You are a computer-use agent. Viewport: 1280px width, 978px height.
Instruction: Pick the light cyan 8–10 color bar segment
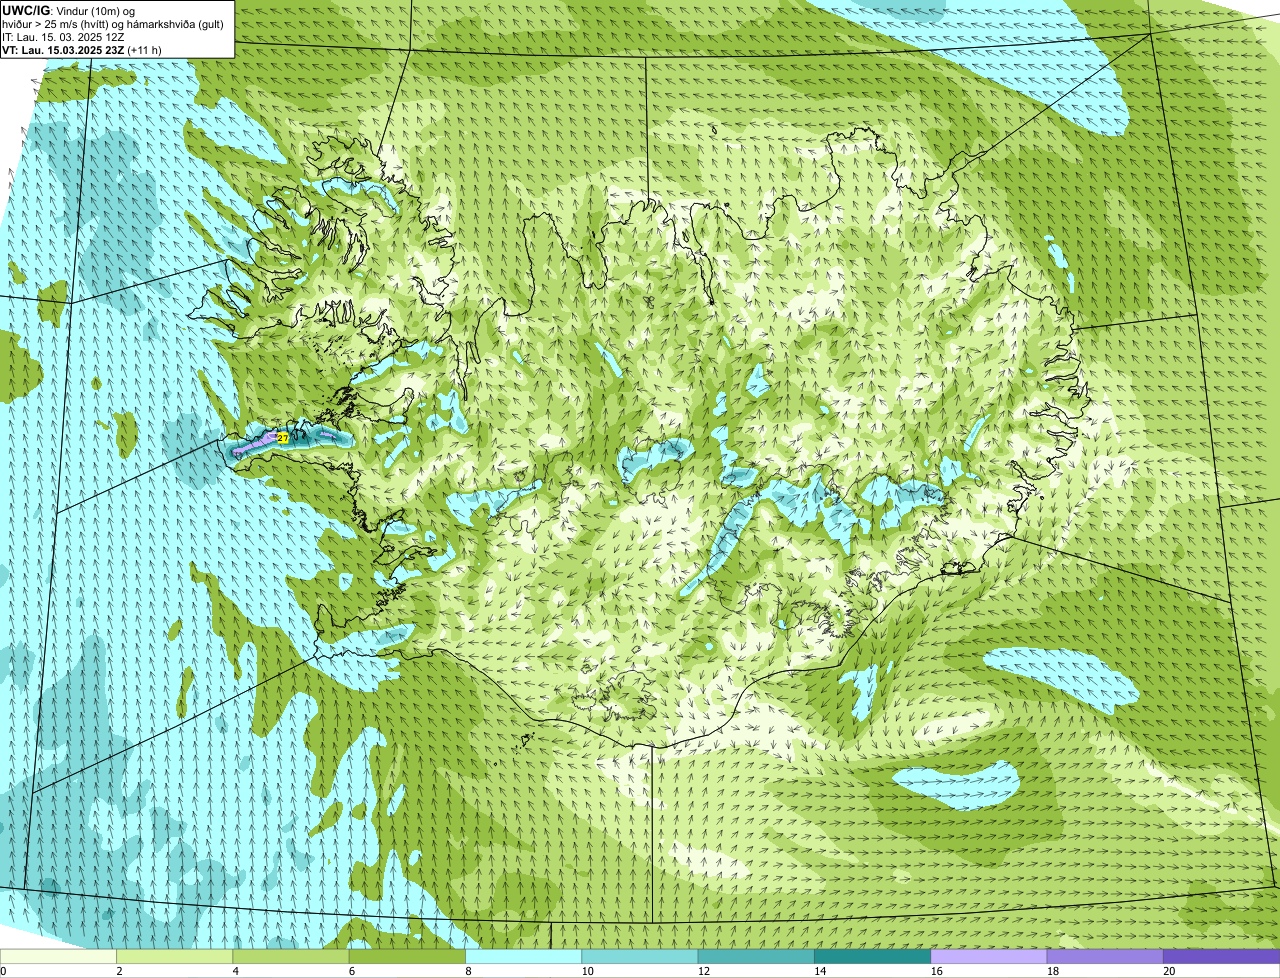point(524,956)
